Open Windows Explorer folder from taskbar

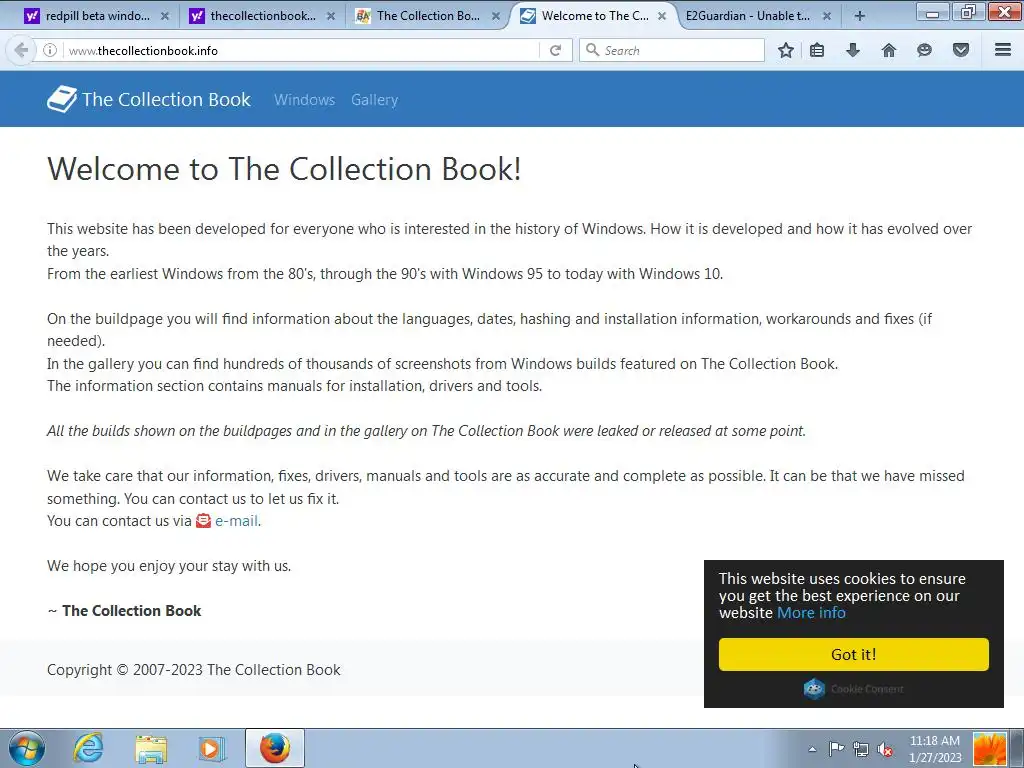click(x=151, y=749)
